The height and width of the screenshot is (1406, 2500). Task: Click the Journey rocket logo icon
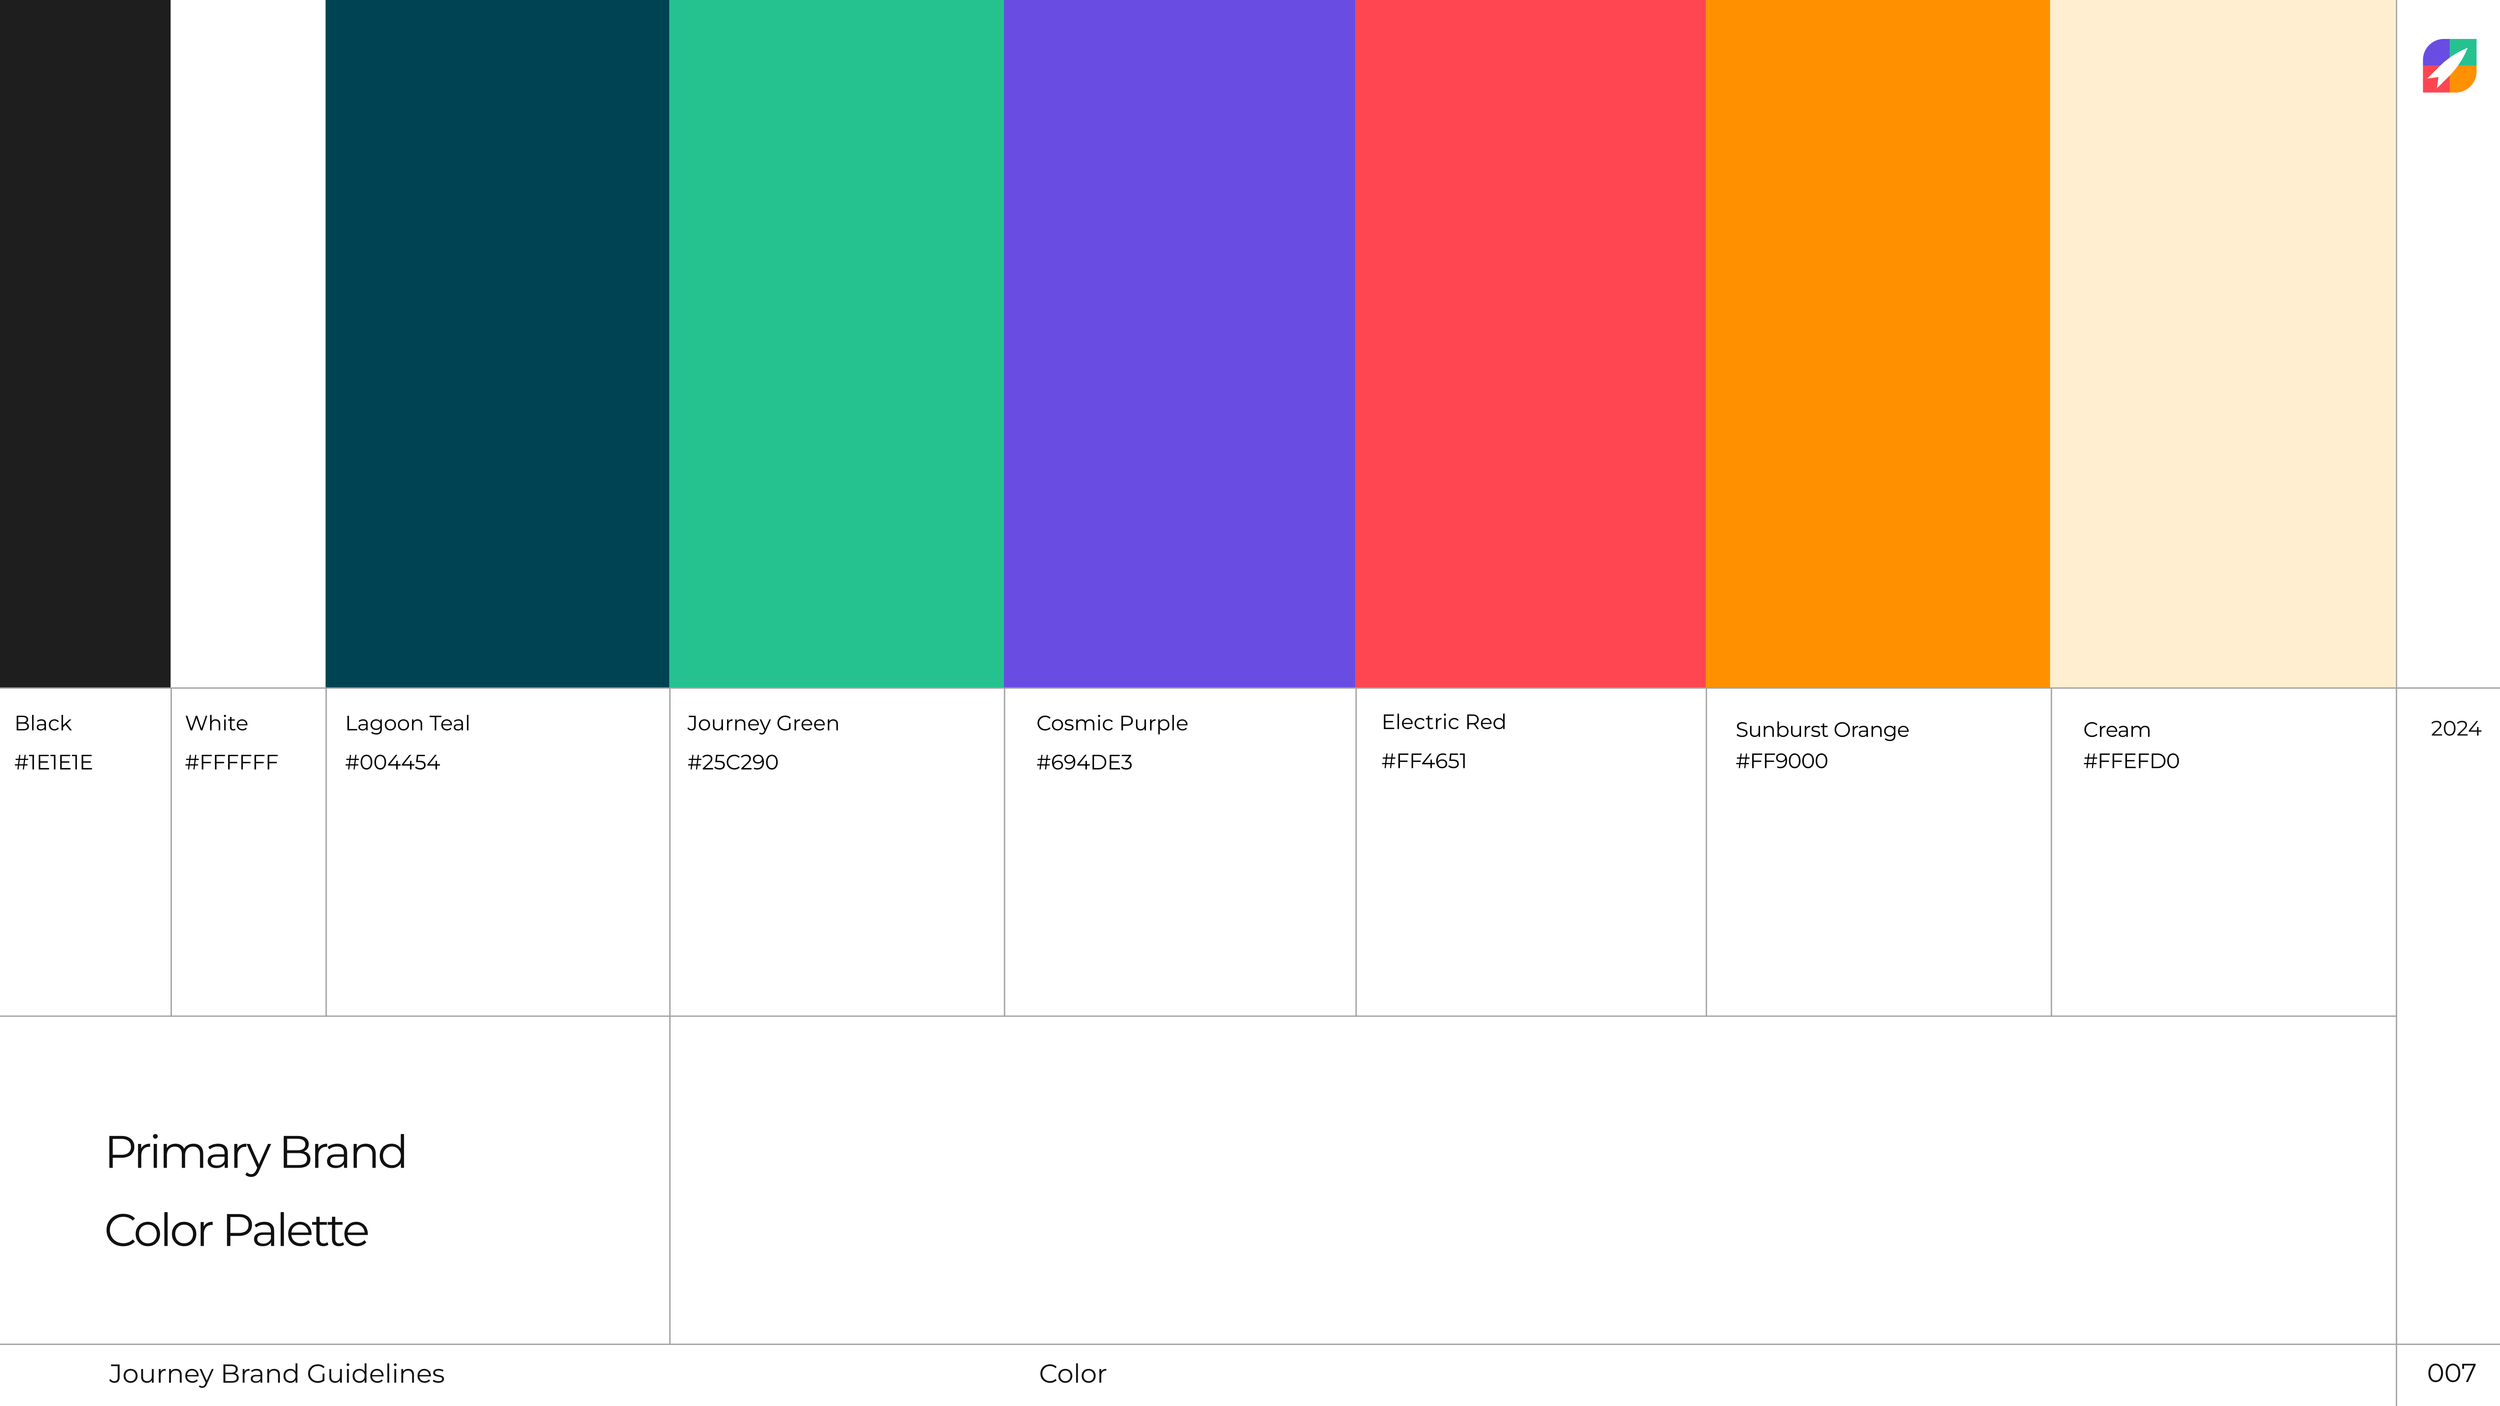coord(2449,66)
